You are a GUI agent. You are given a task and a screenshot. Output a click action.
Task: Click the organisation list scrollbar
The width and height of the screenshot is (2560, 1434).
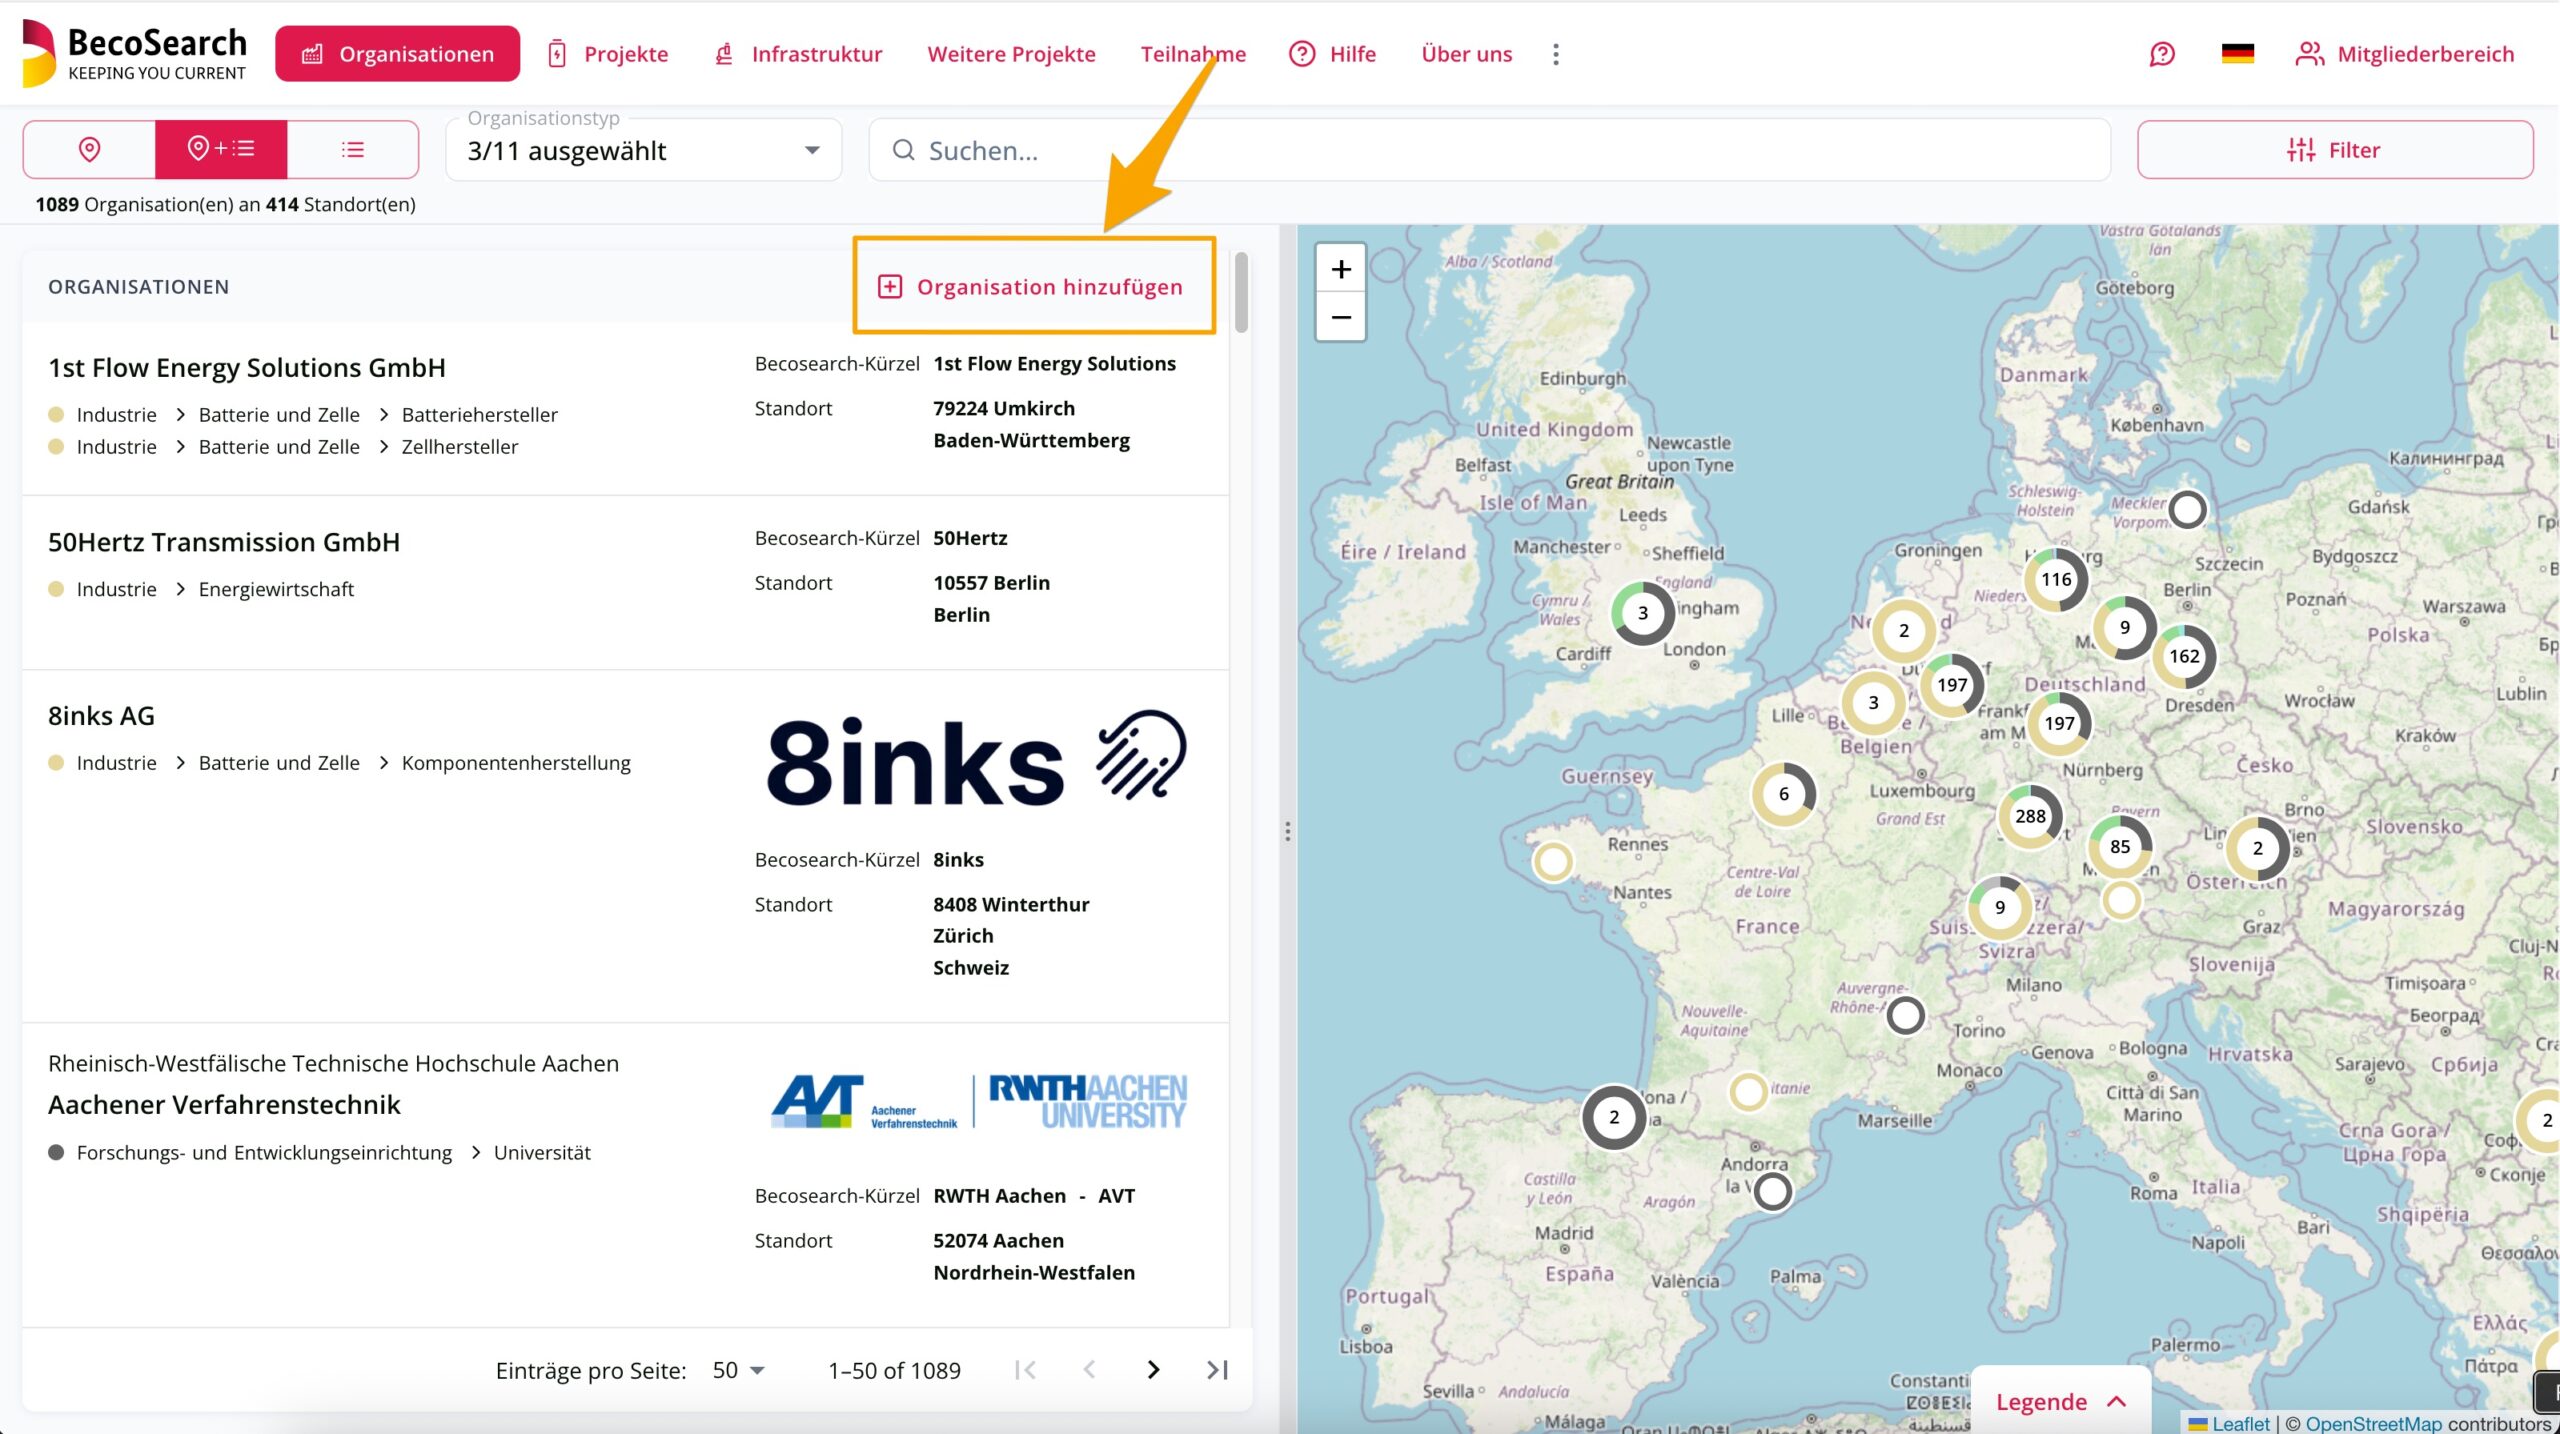coord(1241,292)
